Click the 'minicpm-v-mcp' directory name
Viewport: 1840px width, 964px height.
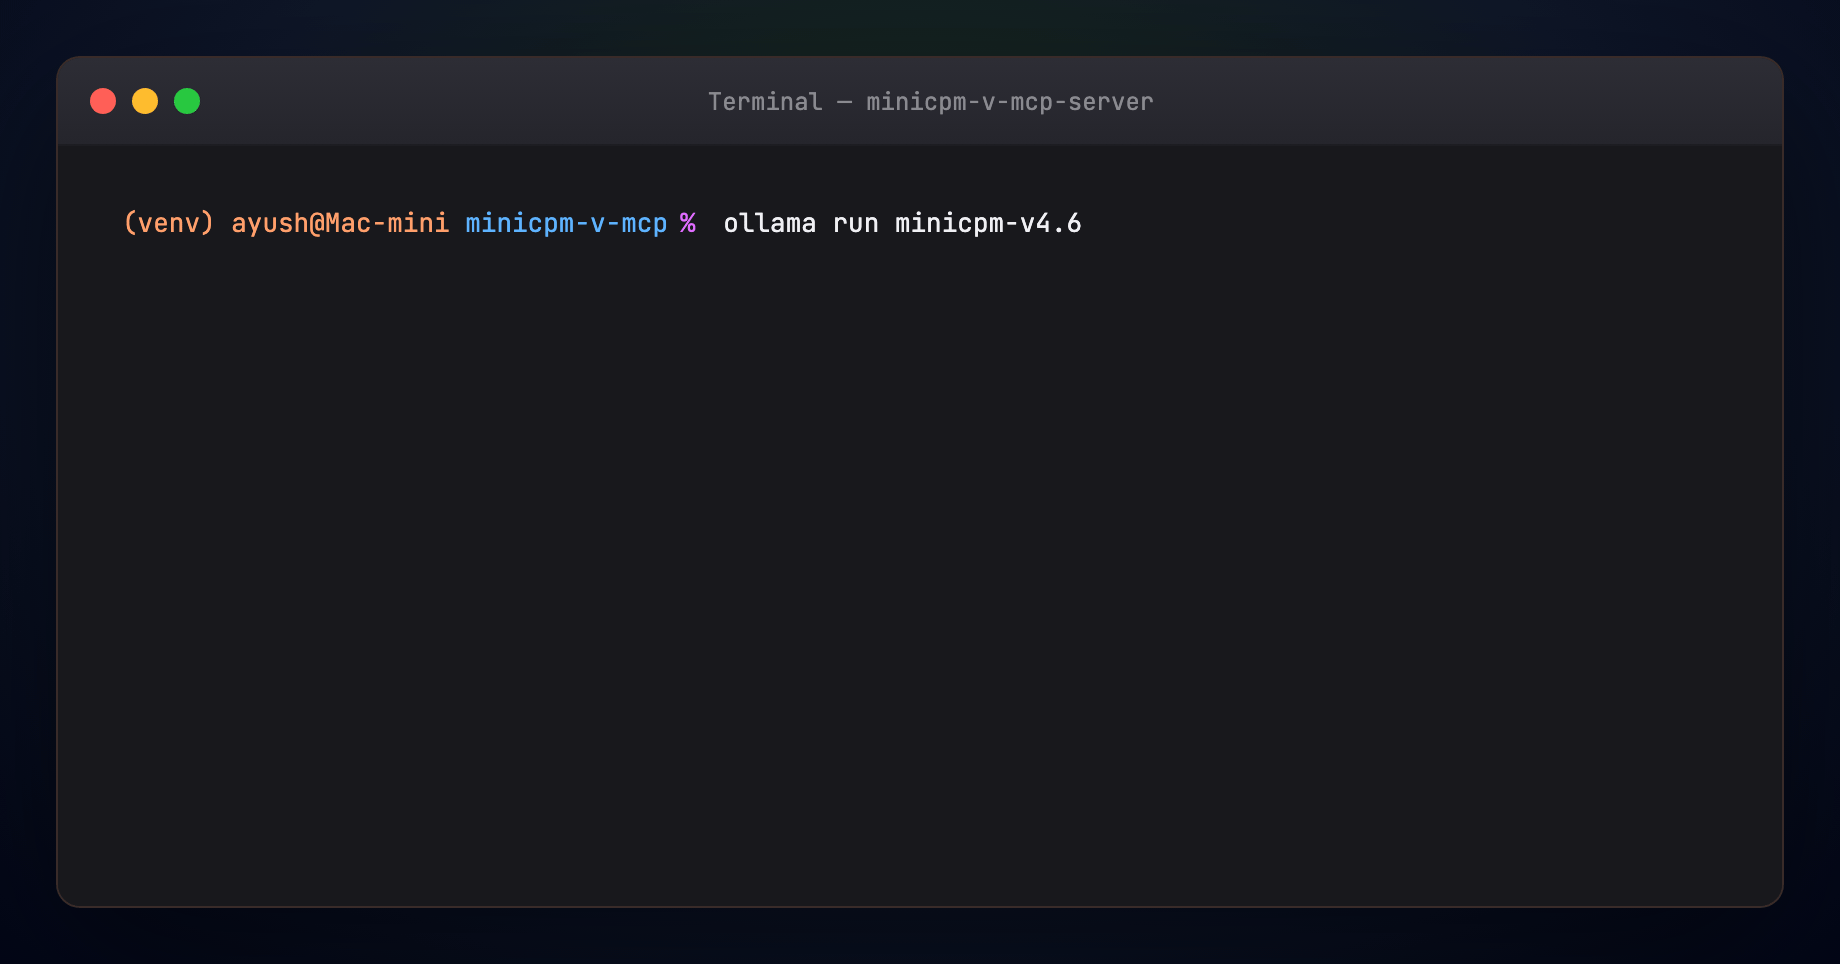pos(566,223)
